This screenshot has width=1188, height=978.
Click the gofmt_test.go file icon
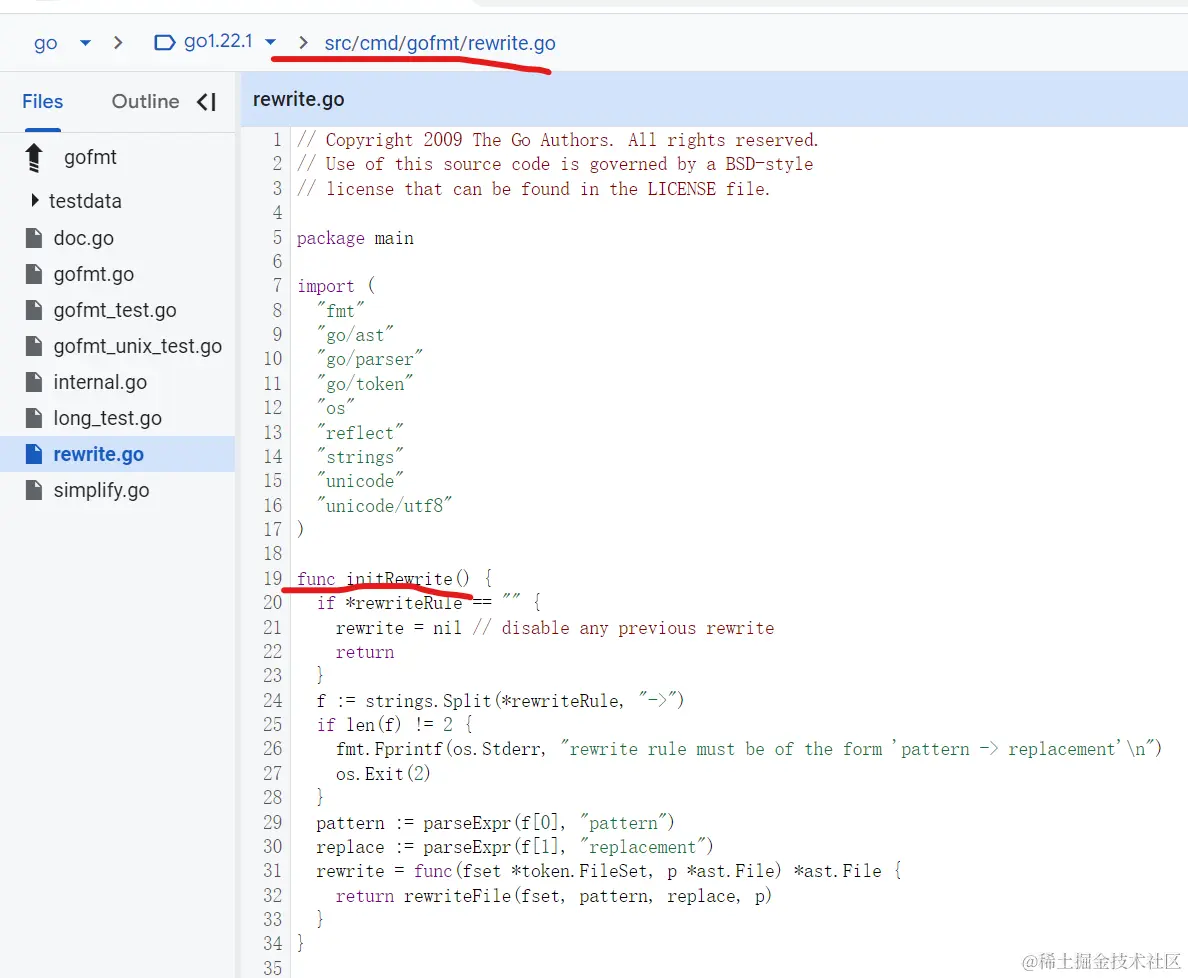(x=34, y=310)
